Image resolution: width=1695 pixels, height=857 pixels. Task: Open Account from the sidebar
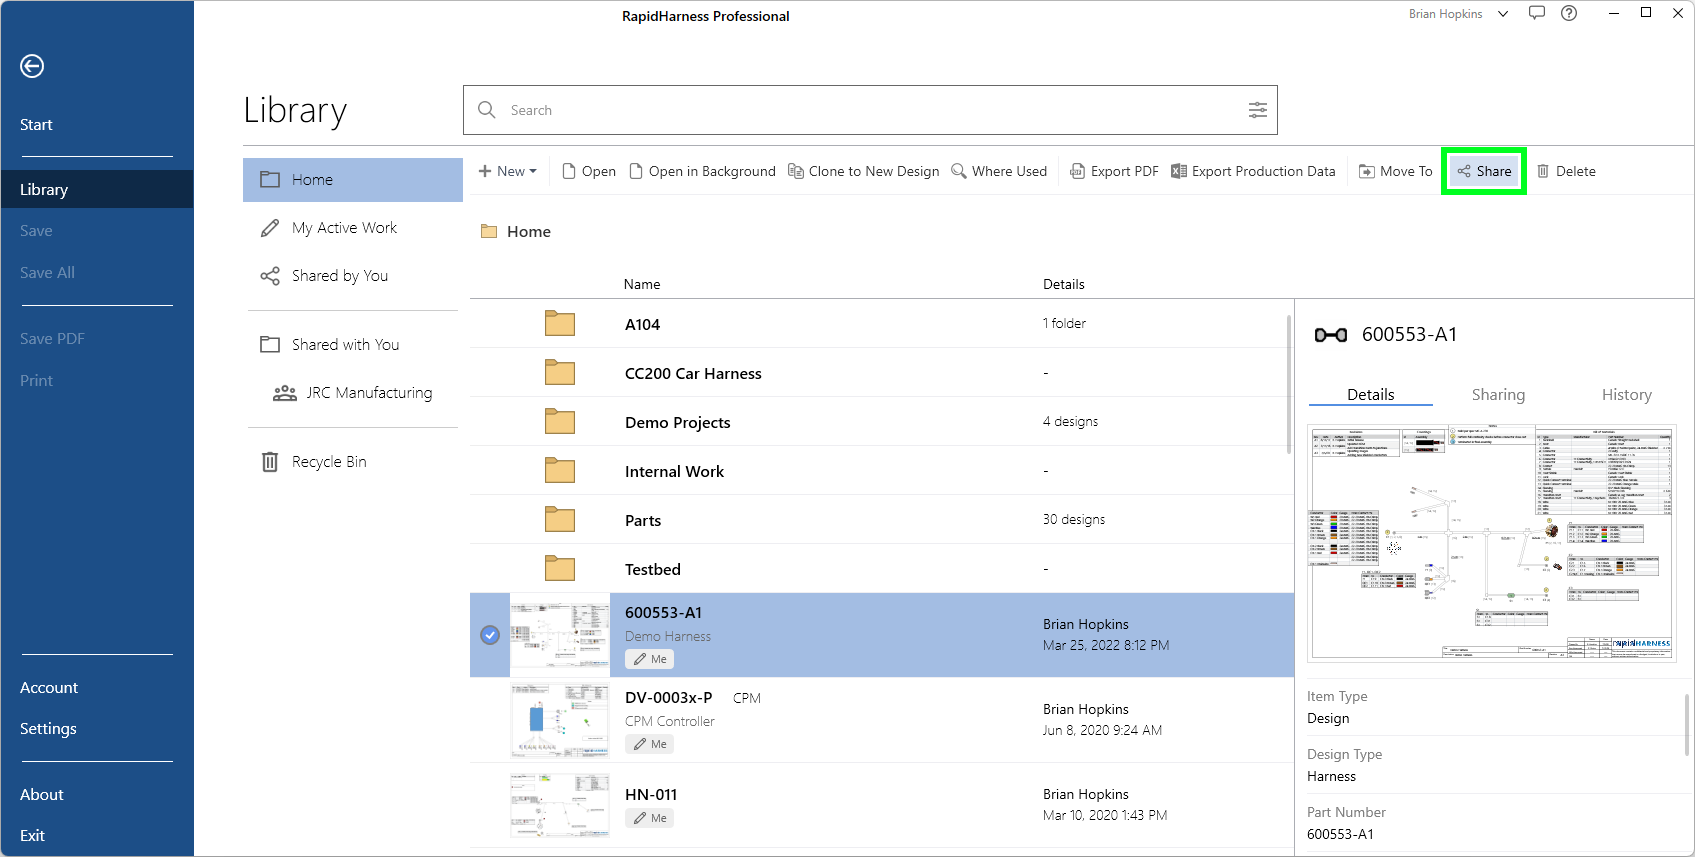point(49,688)
